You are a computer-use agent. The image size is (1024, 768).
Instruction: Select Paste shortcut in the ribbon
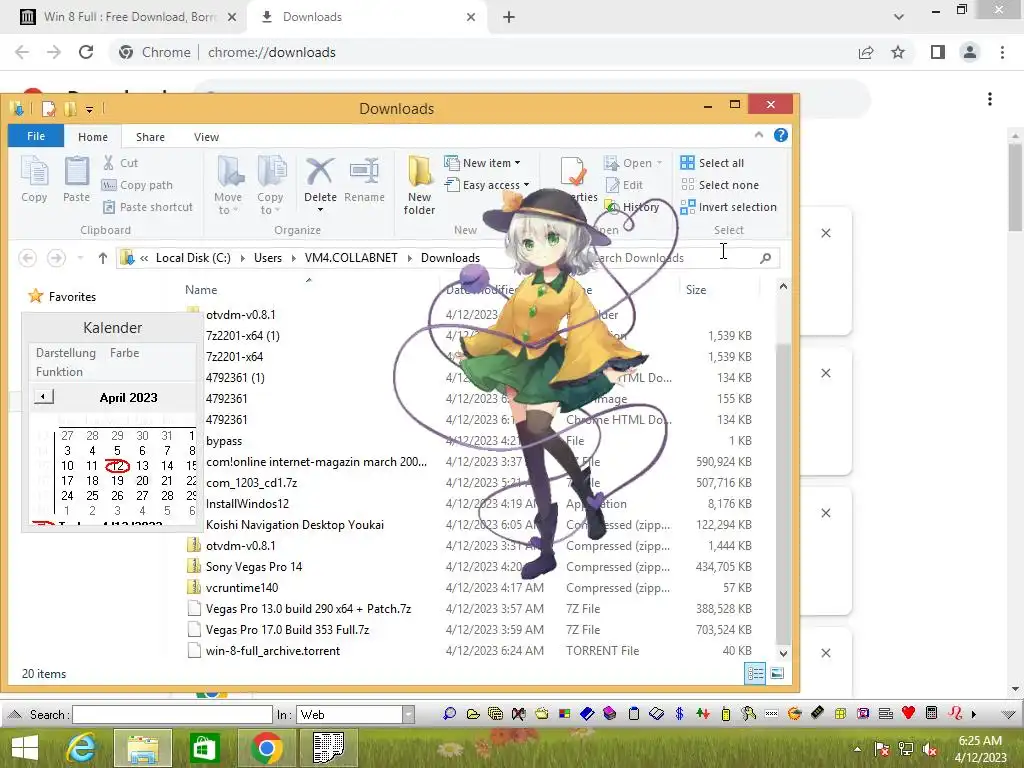click(148, 207)
